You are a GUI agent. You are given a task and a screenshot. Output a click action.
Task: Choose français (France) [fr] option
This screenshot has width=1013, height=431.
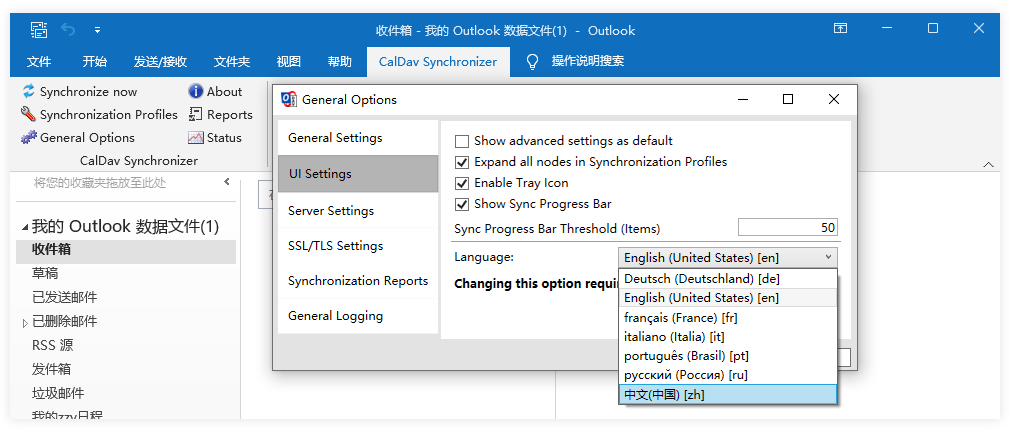pos(728,317)
